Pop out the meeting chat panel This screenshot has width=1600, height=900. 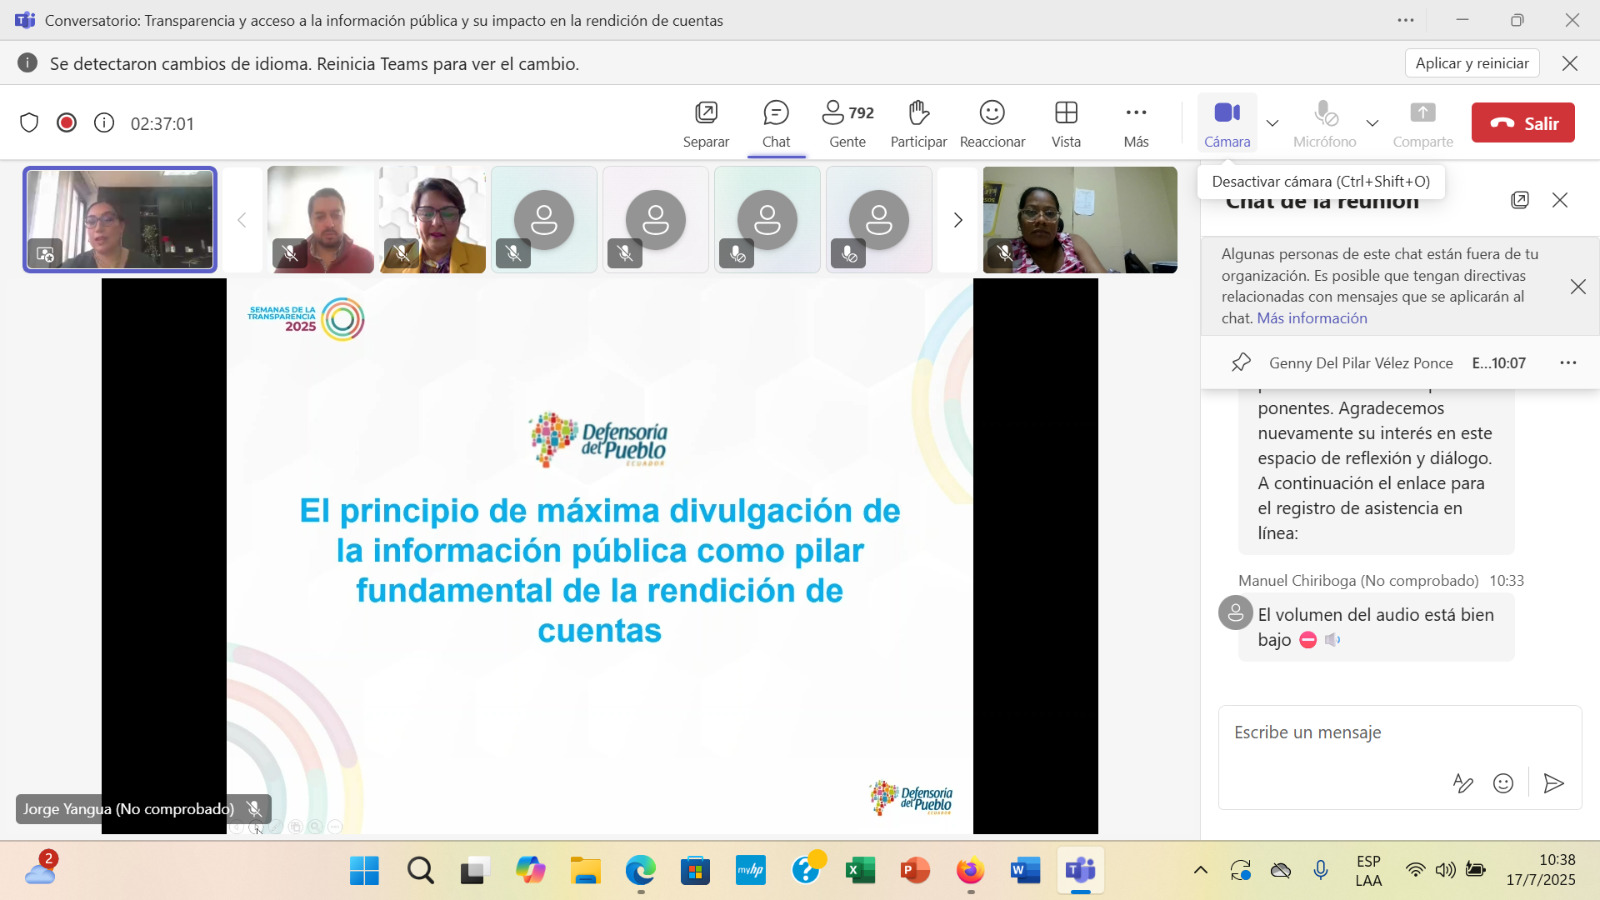pyautogui.click(x=1520, y=200)
